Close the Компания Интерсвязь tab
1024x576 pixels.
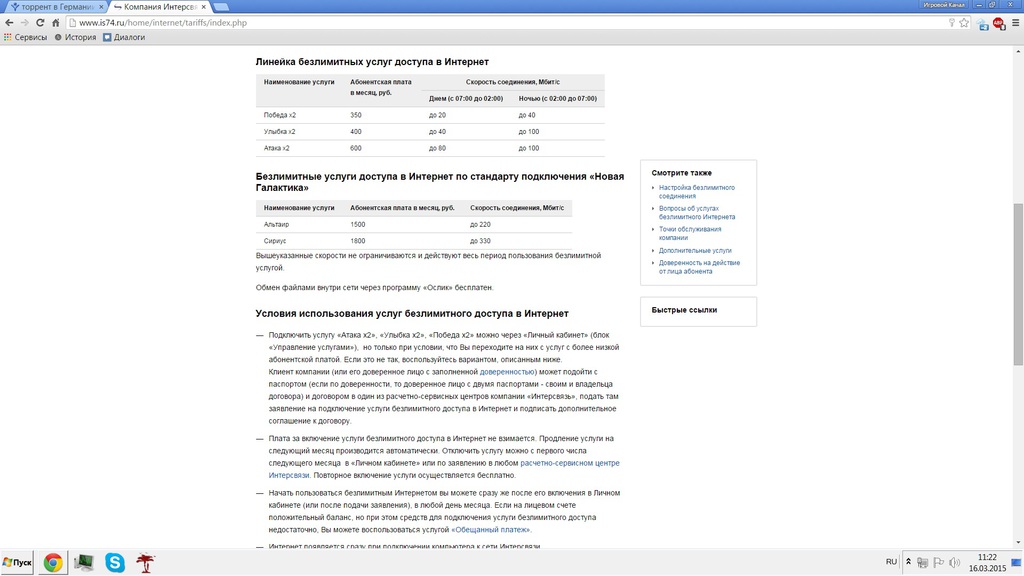point(204,7)
